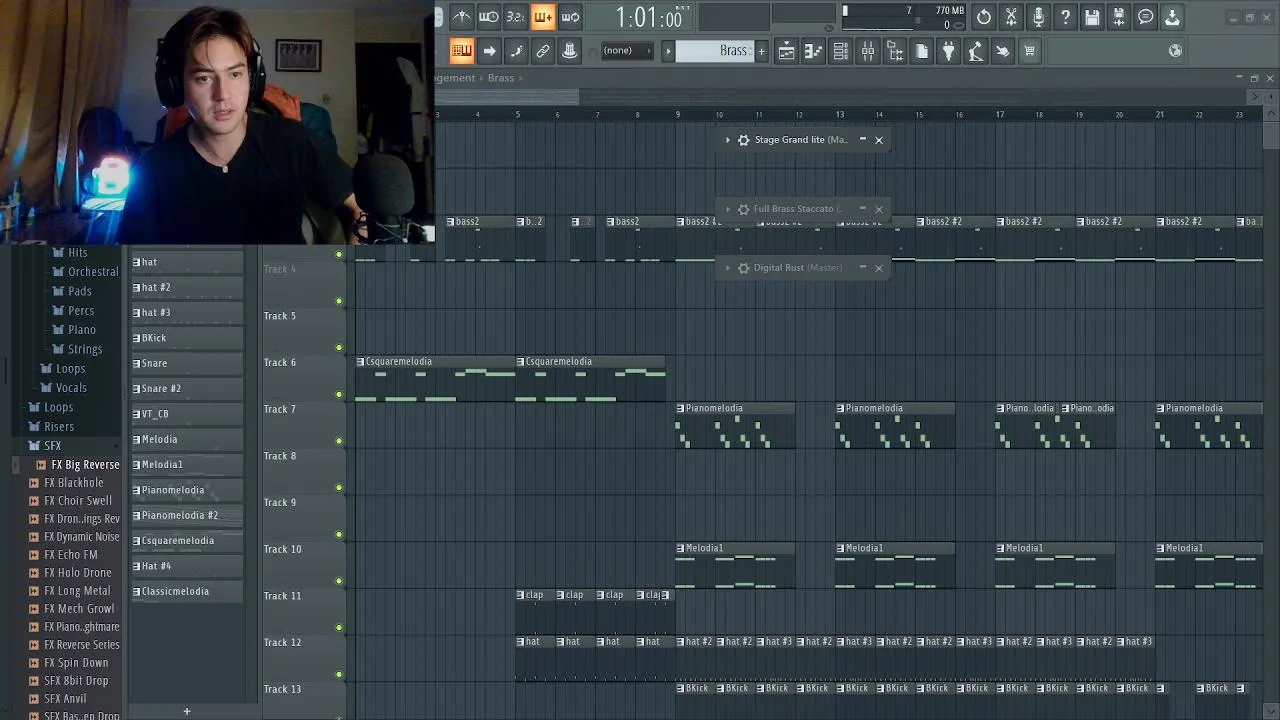The height and width of the screenshot is (720, 1280).
Task: Click the multilink to controllers chain icon
Action: point(543,51)
